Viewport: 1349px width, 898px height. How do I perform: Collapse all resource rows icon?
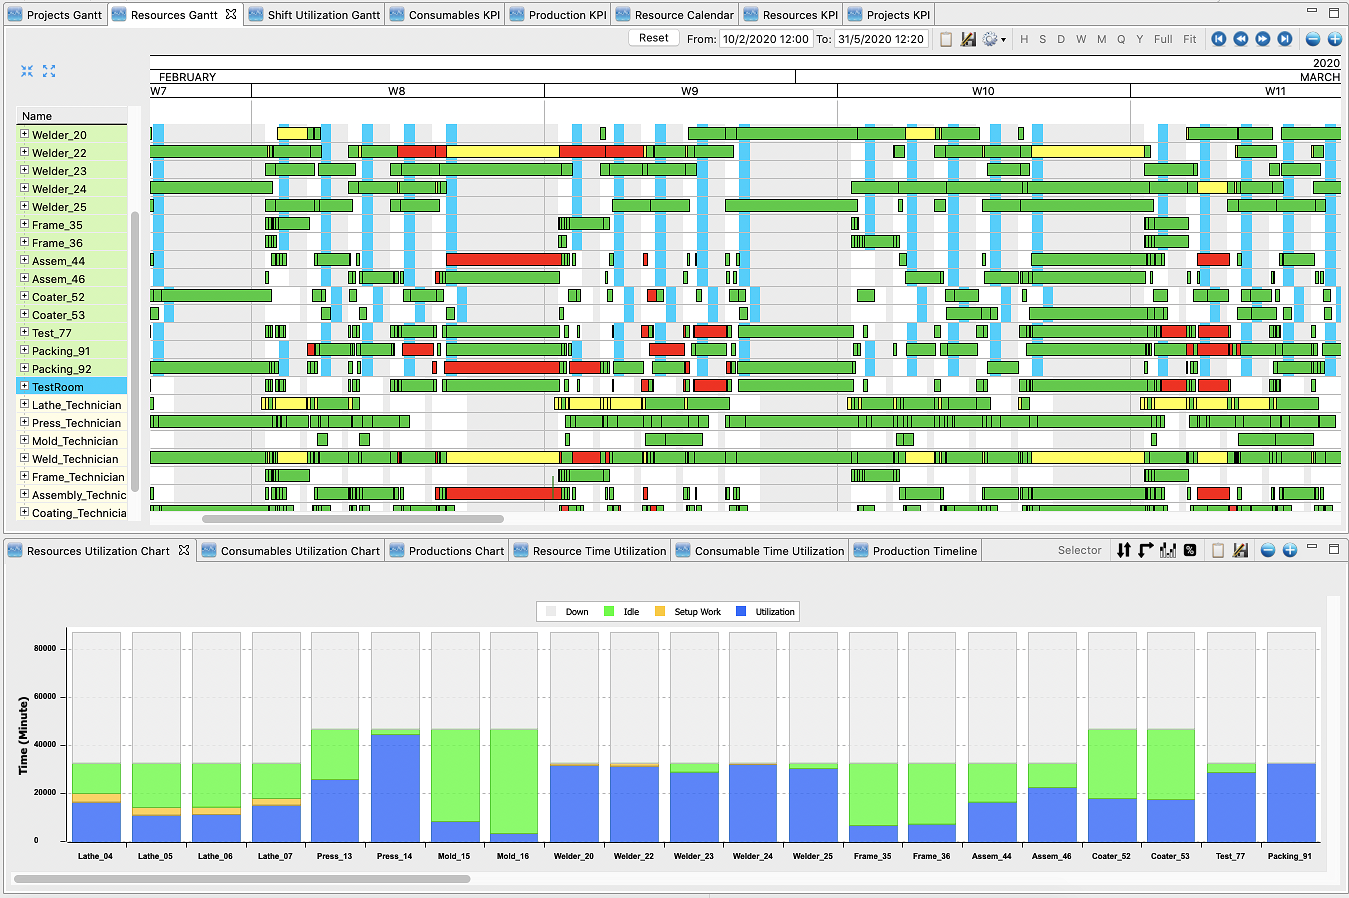coord(27,71)
